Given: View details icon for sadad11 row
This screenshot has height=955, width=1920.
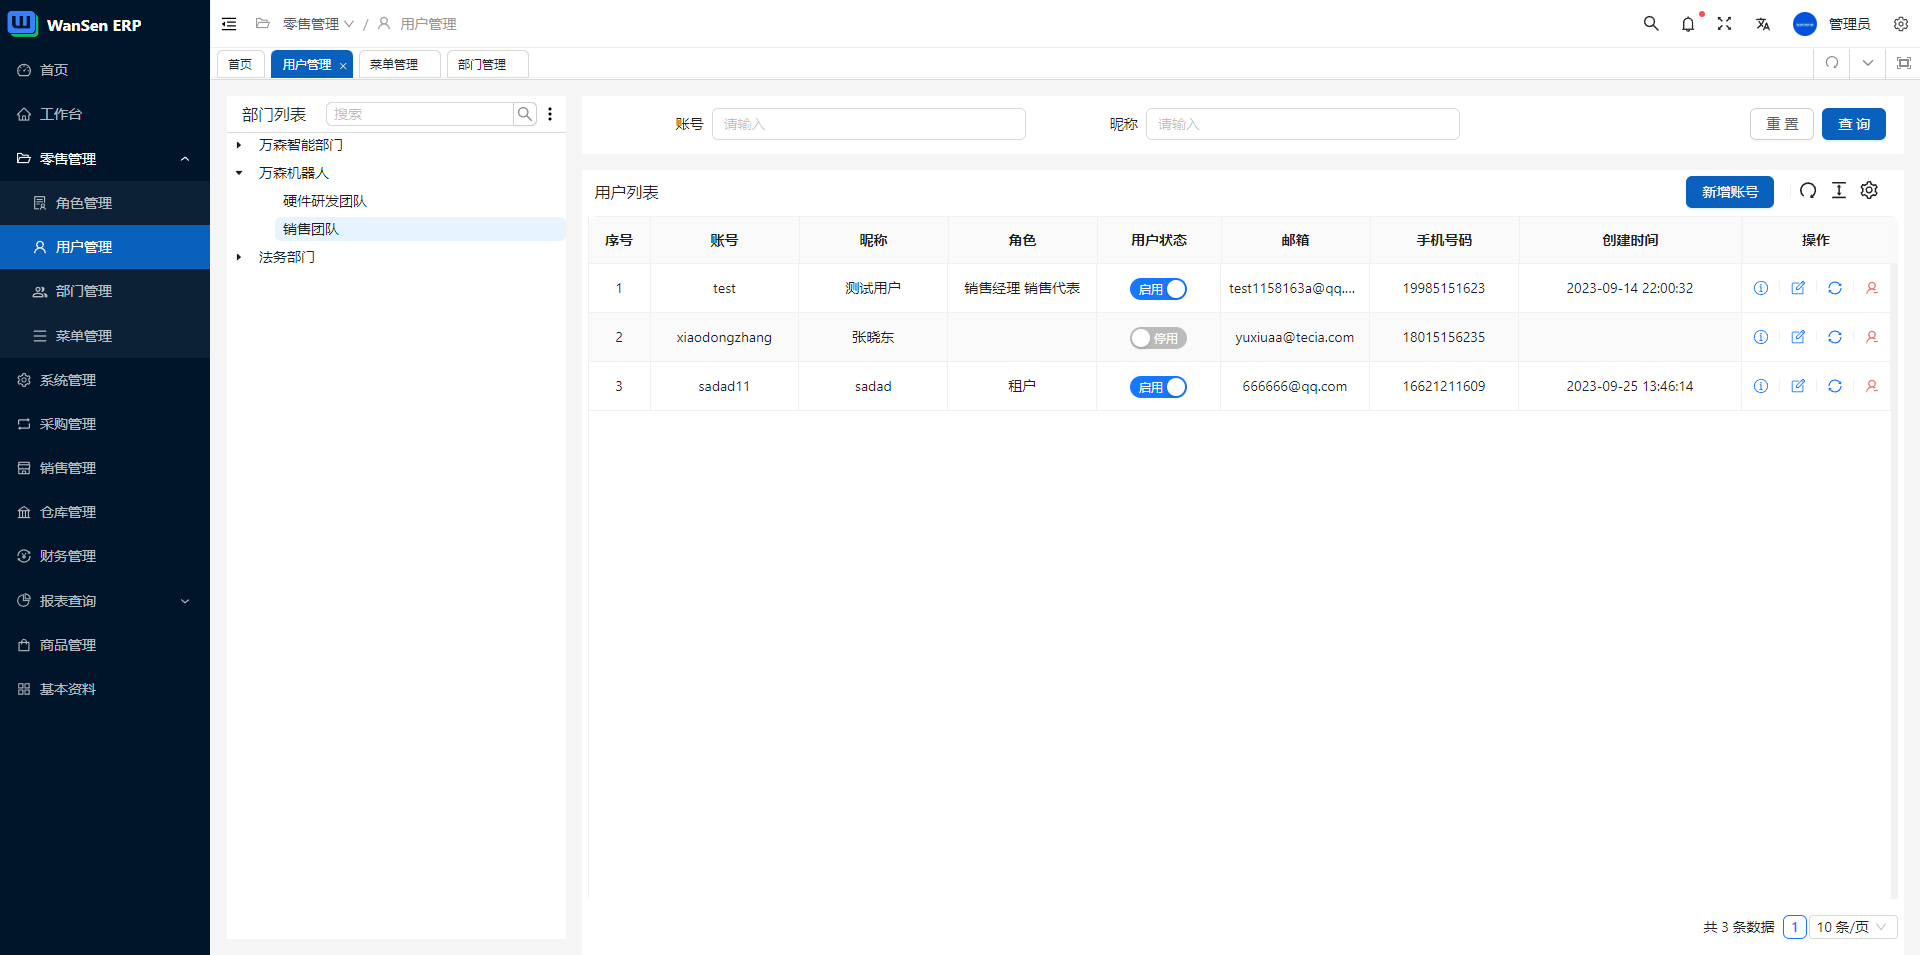Looking at the screenshot, I should point(1760,386).
